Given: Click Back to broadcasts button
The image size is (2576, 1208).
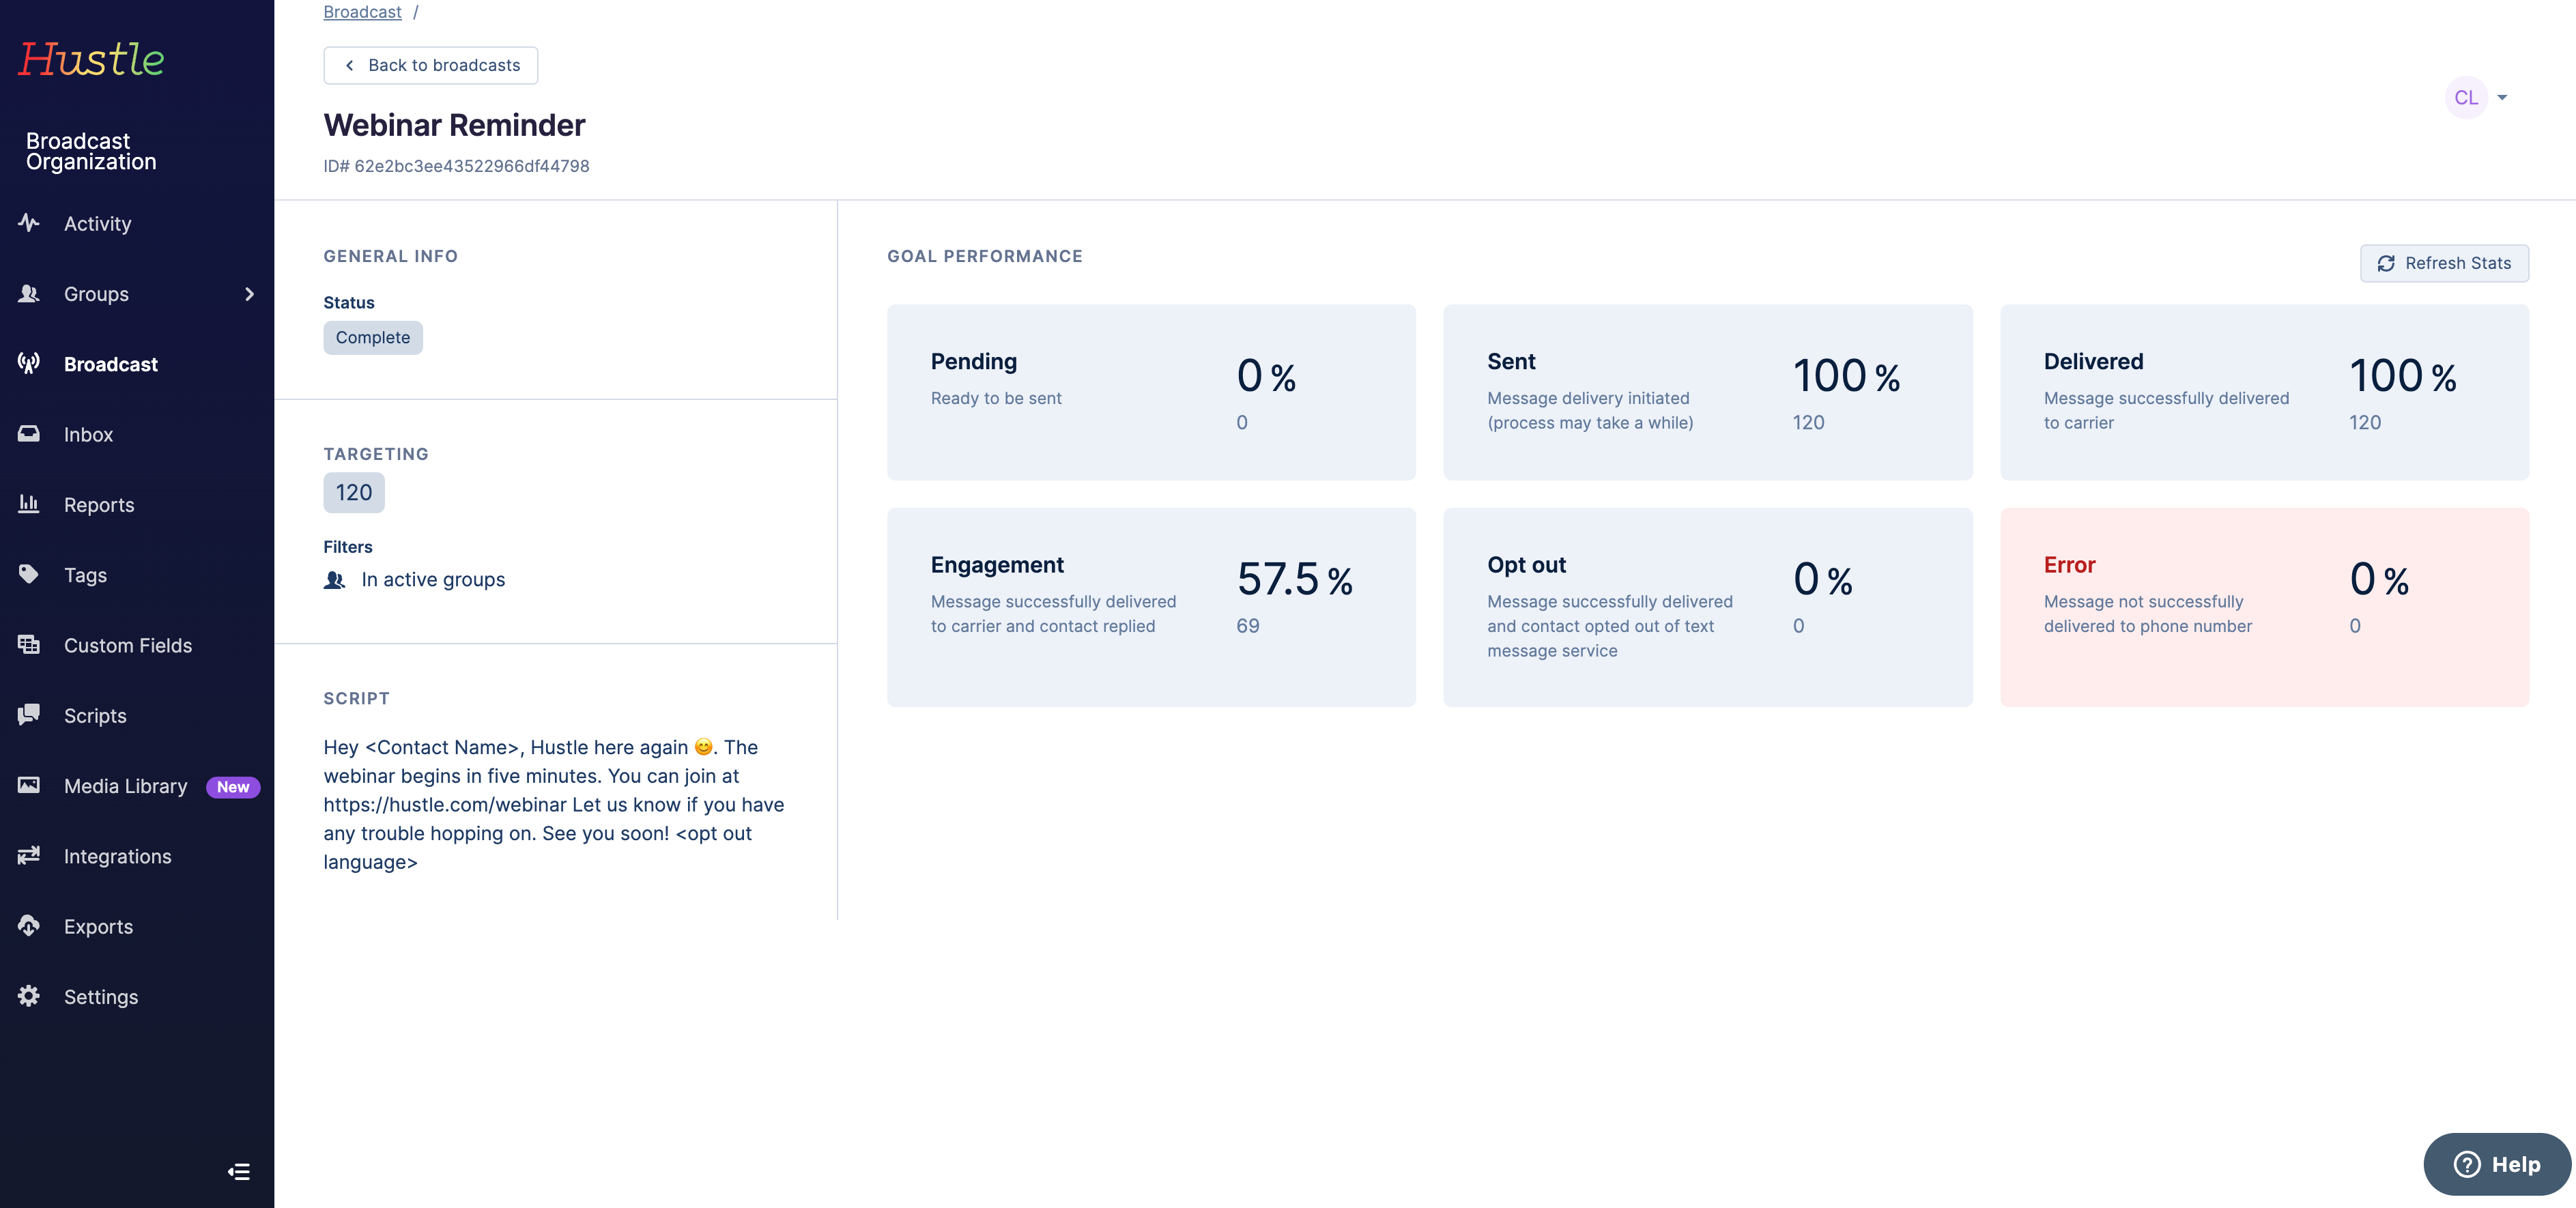Looking at the screenshot, I should coord(431,65).
